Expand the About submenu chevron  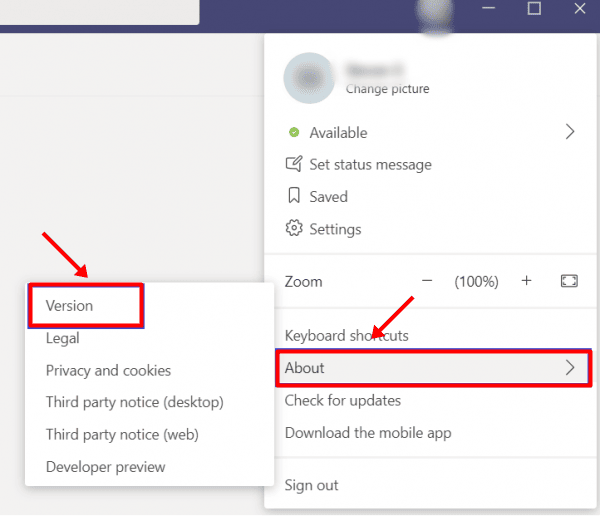(x=570, y=367)
